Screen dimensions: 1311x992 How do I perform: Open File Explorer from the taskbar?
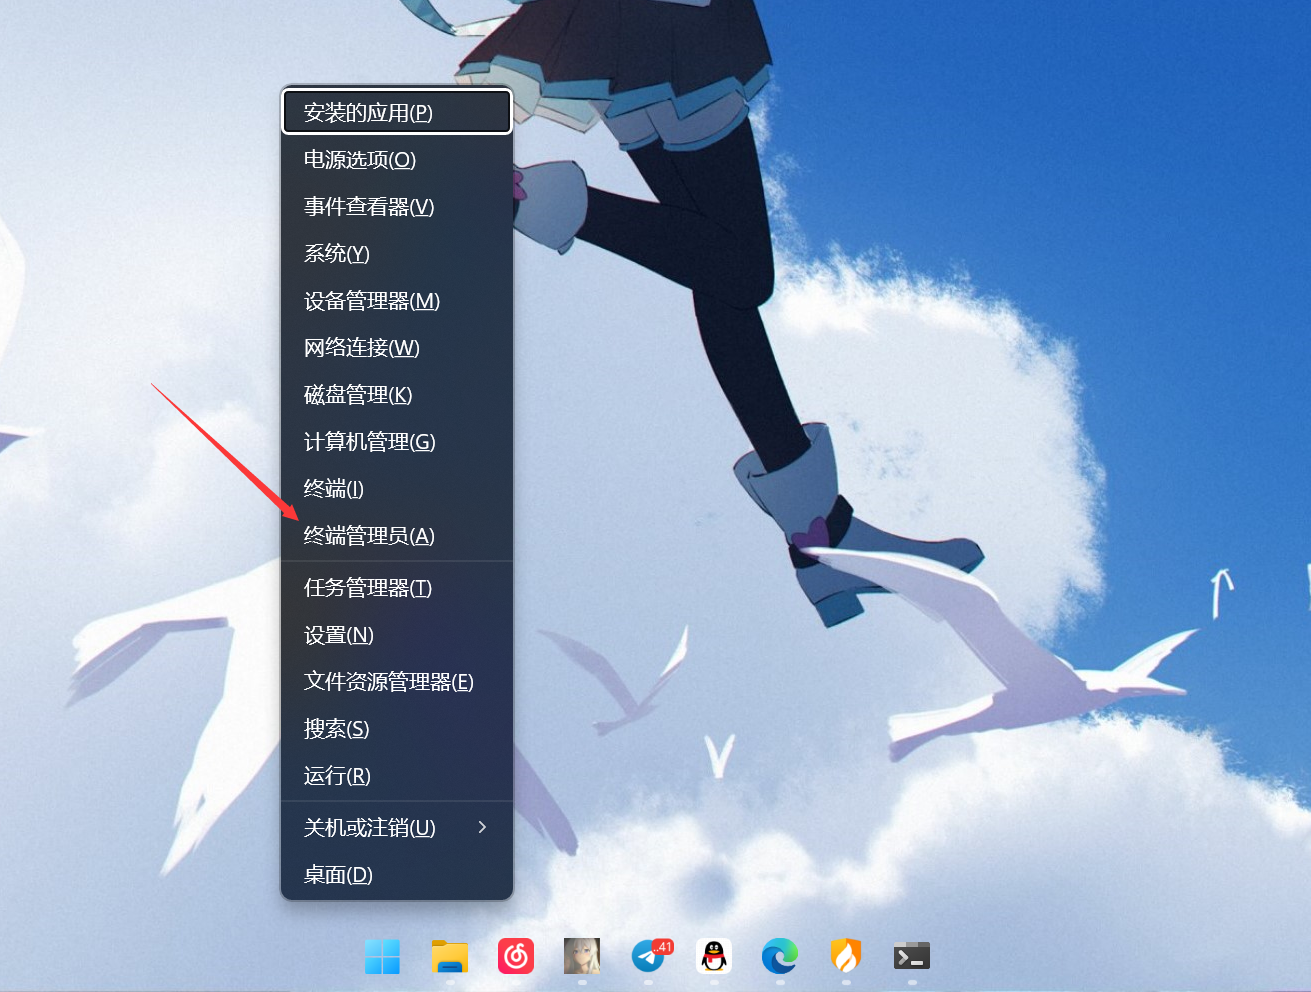450,957
